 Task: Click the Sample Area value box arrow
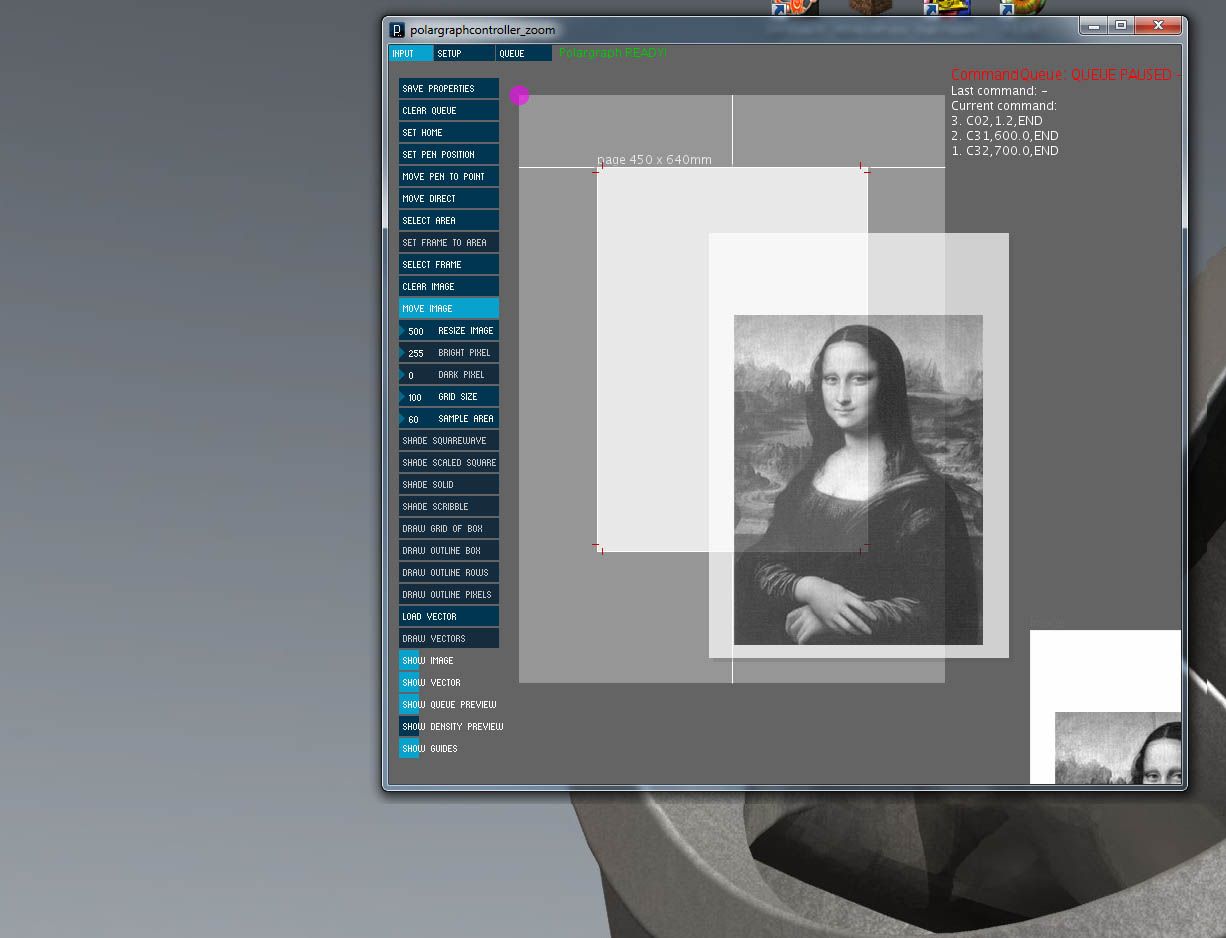pyautogui.click(x=402, y=419)
